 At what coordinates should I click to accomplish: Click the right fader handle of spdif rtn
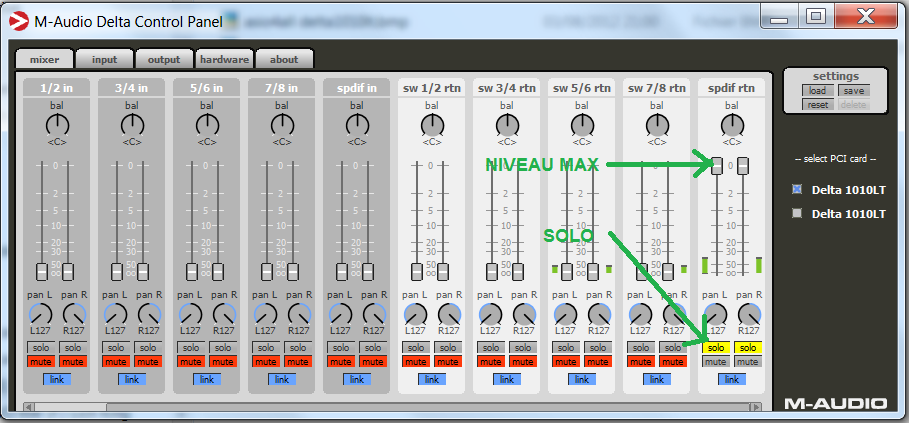click(x=743, y=166)
